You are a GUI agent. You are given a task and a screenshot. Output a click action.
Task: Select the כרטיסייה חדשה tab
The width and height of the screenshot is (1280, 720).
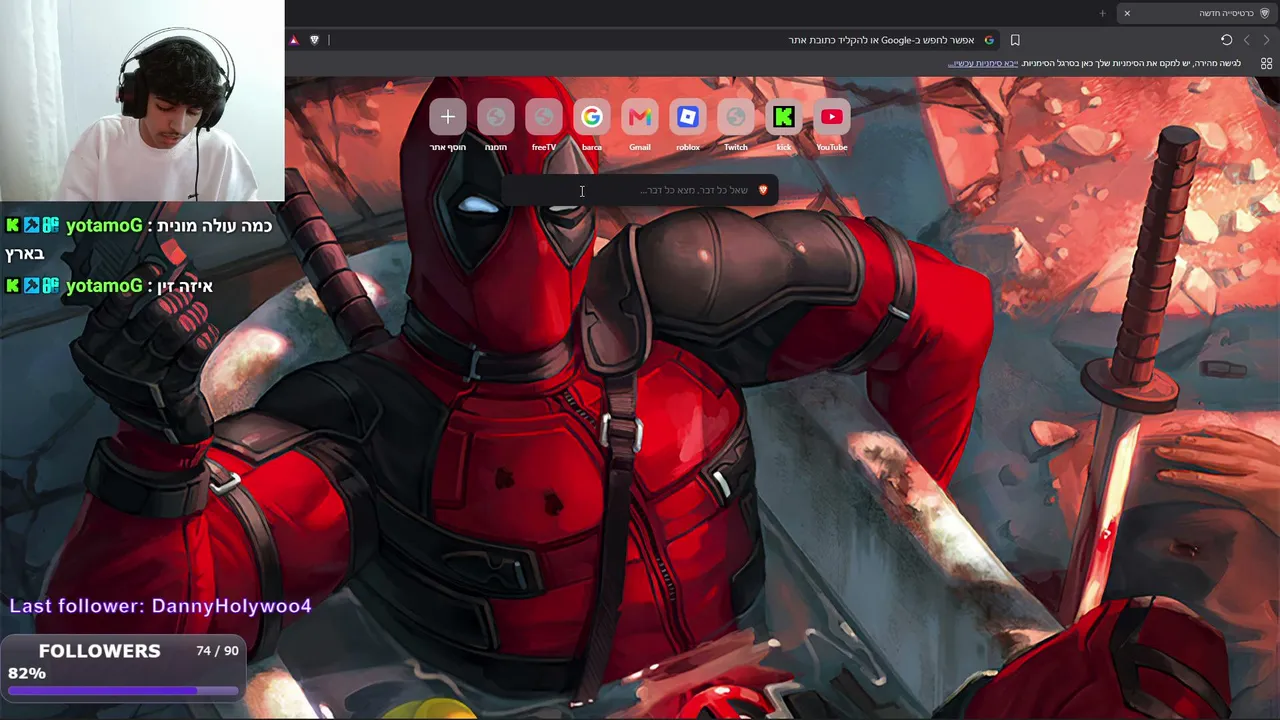1197,13
